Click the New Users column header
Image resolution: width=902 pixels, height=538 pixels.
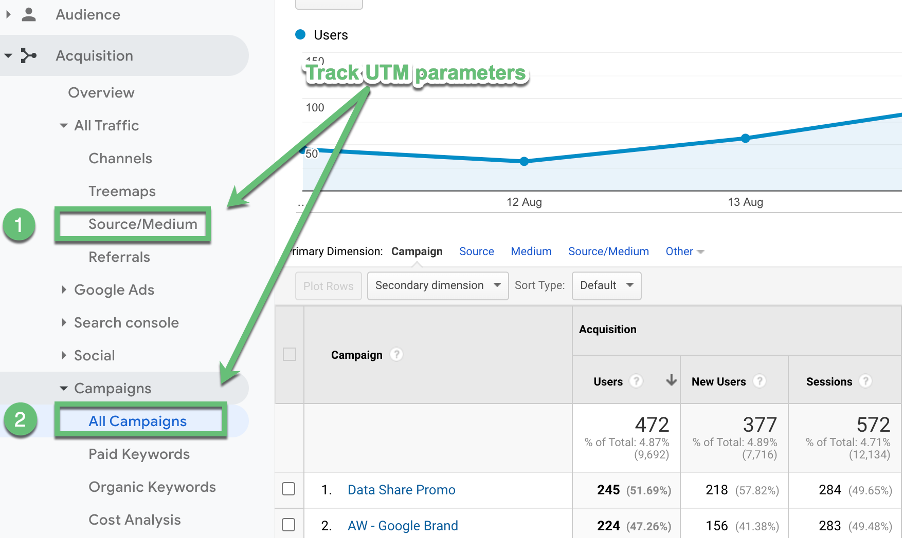click(718, 381)
